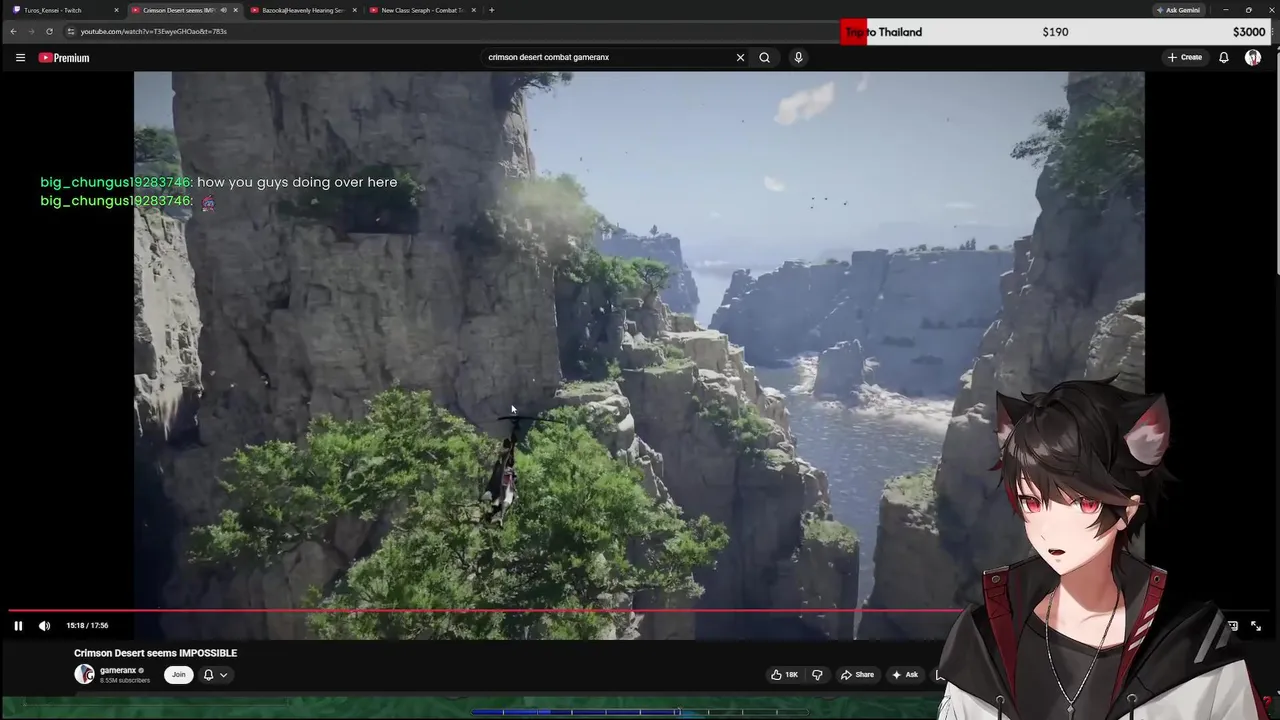
Task: Click the $190 raised amount
Action: (x=1055, y=32)
